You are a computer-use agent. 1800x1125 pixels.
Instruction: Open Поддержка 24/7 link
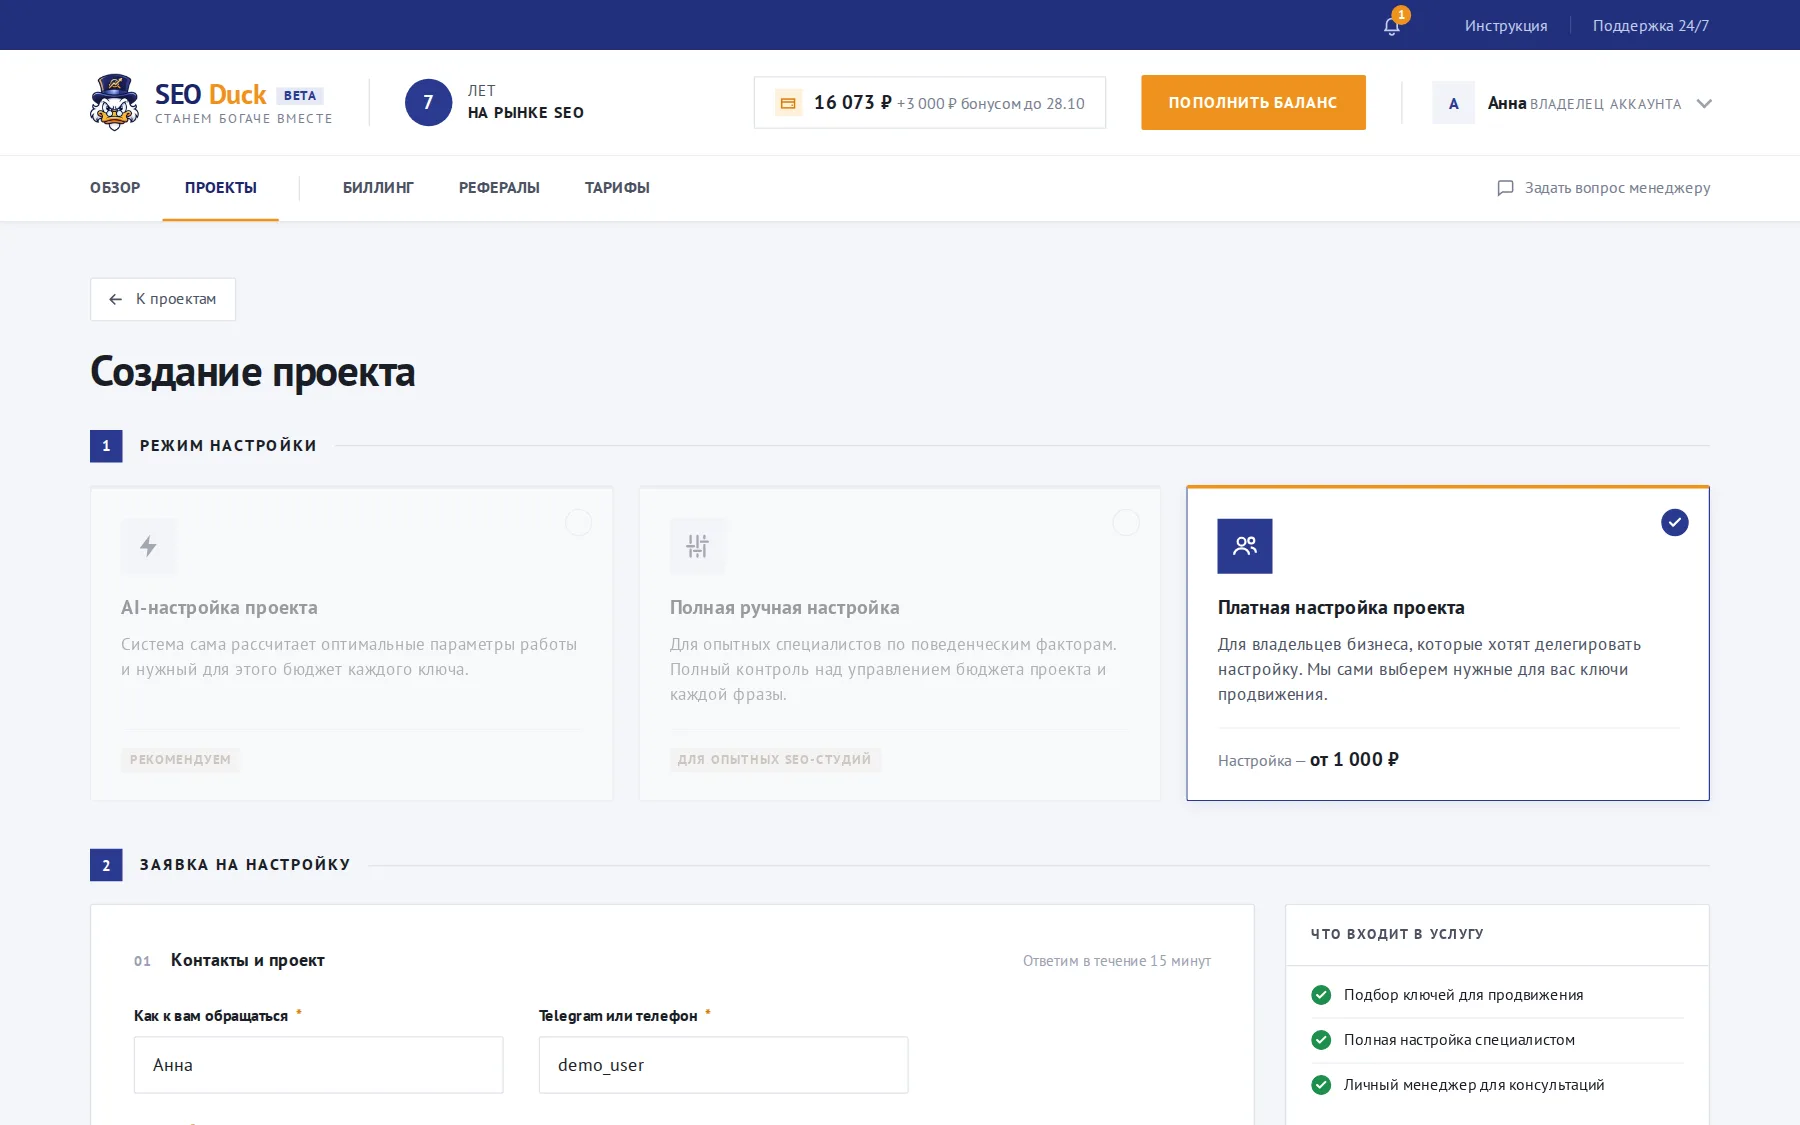[x=1651, y=26]
